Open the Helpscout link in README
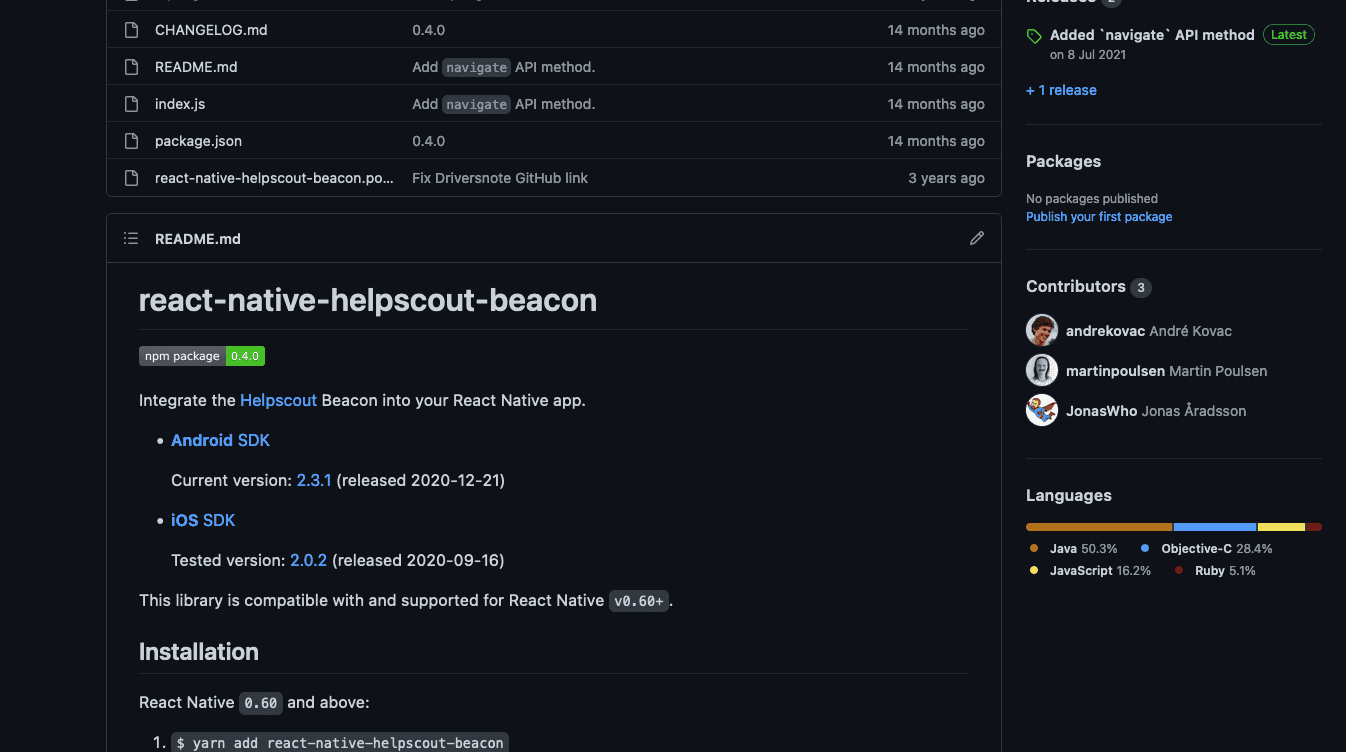 [278, 400]
